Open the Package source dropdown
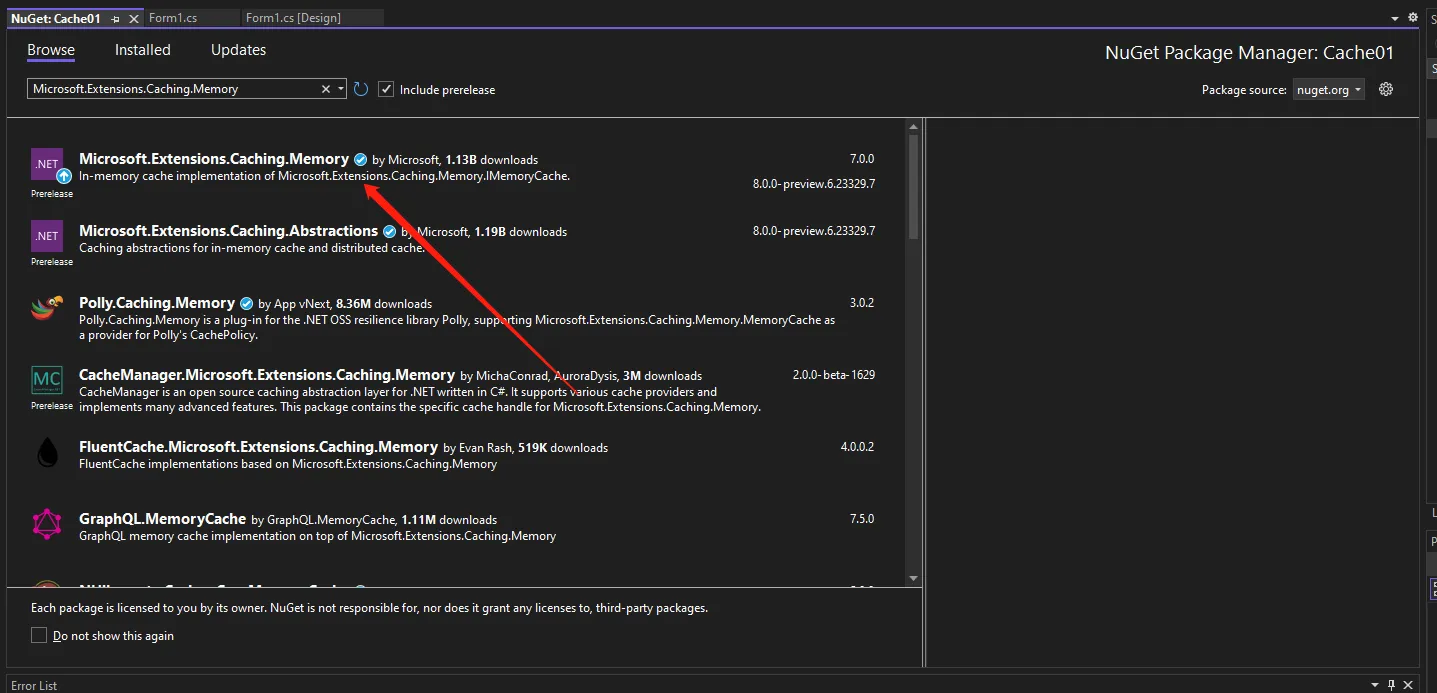Viewport: 1437px width, 693px height. click(1328, 89)
